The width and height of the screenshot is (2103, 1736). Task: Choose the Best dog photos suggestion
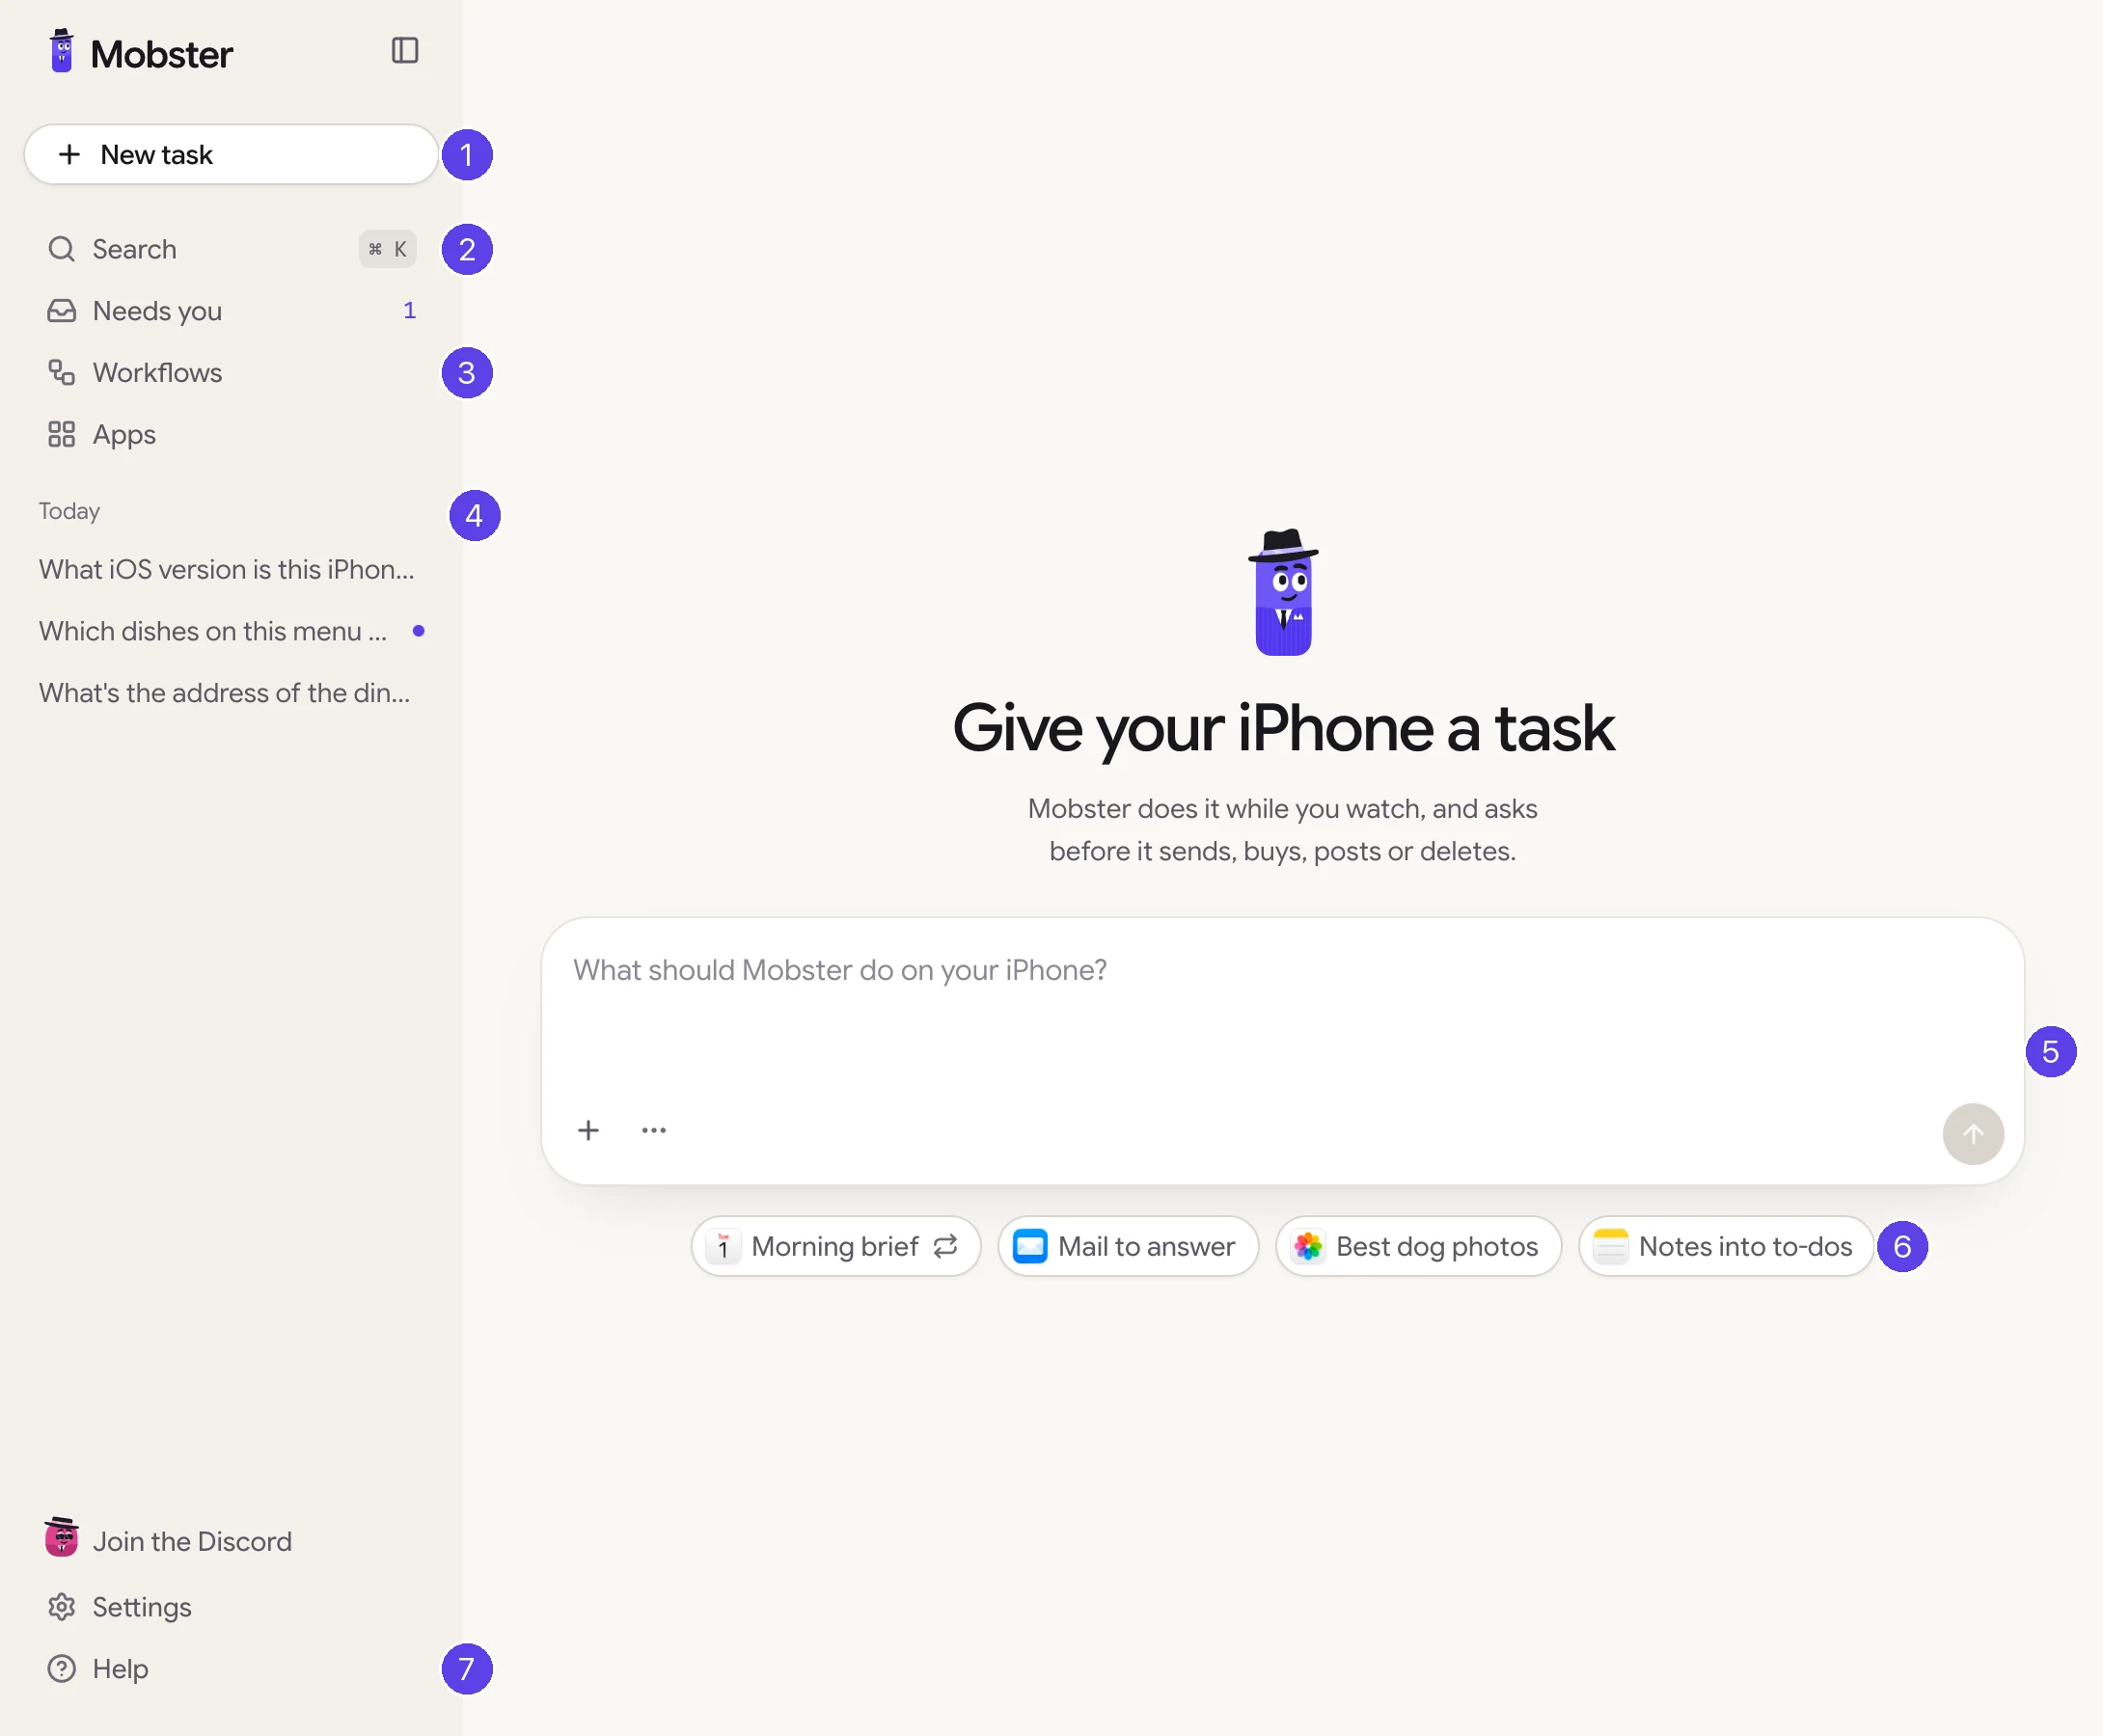pos(1418,1246)
